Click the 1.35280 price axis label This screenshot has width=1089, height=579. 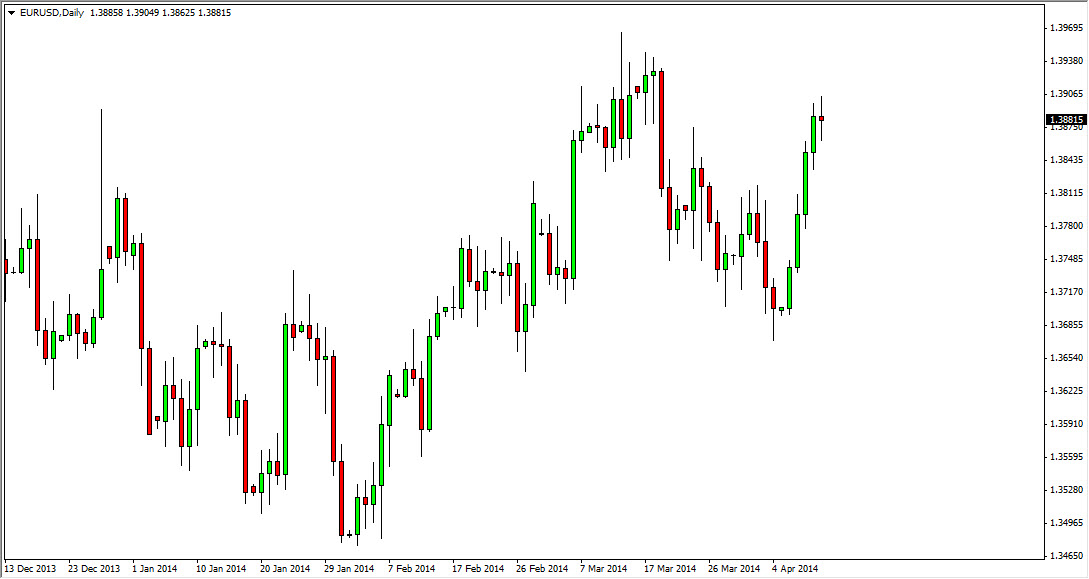pyautogui.click(x=1067, y=489)
